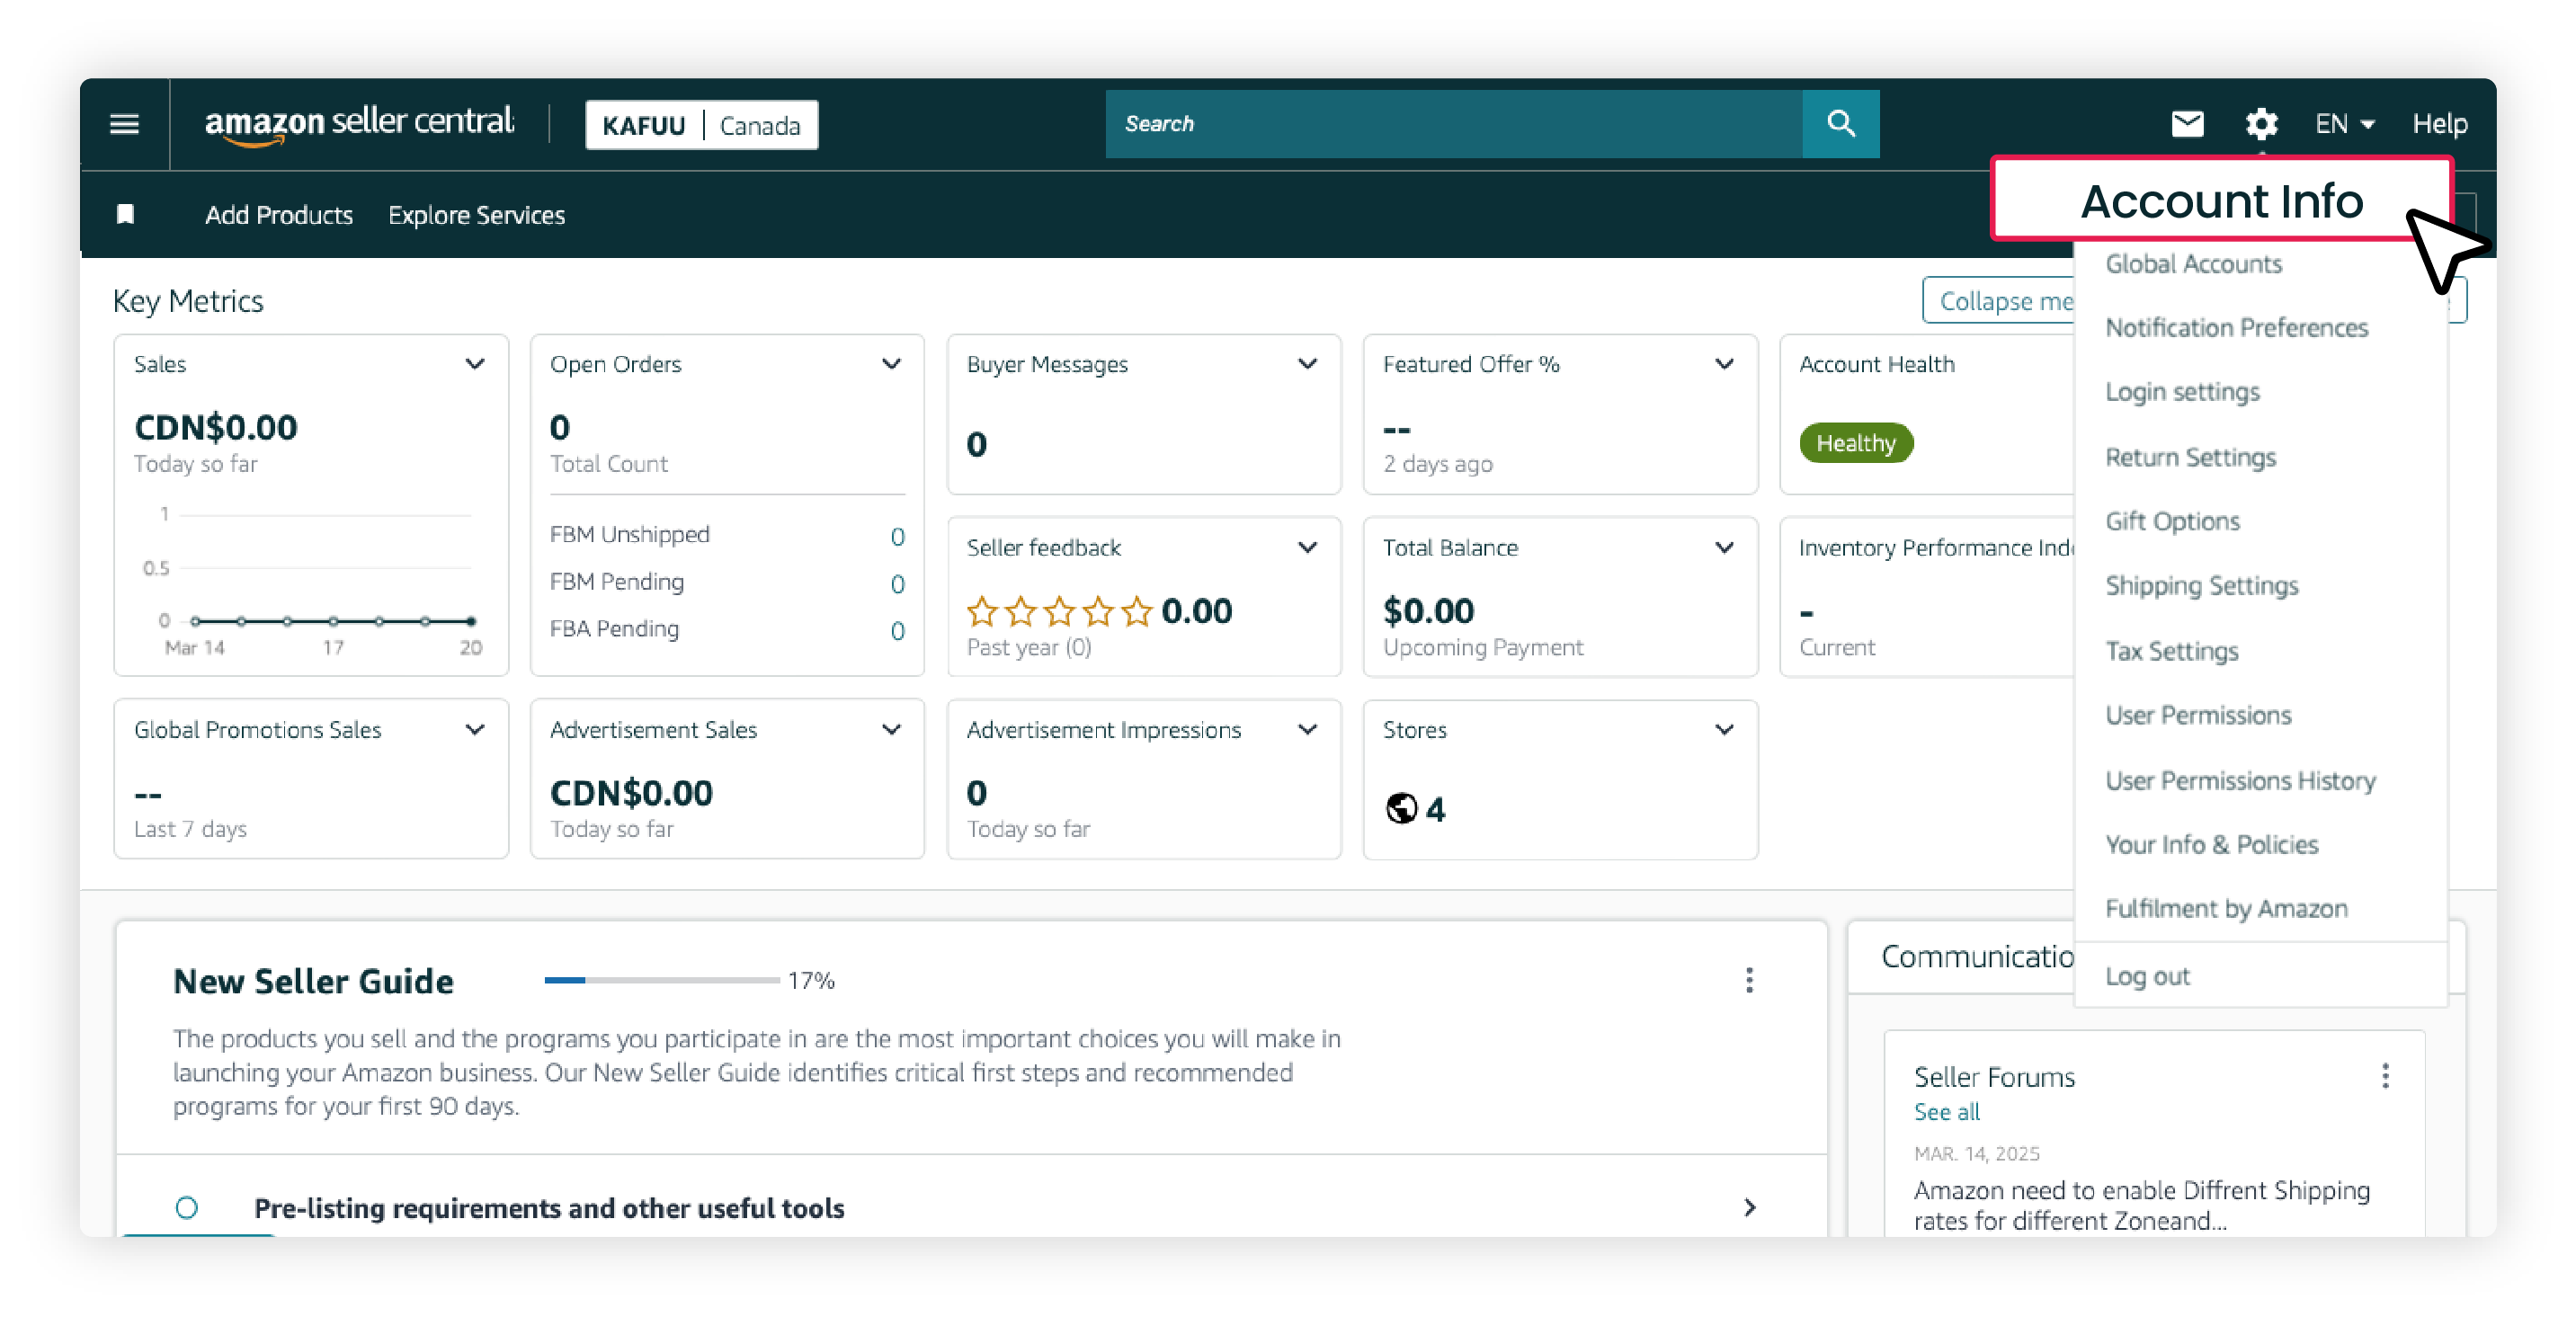Expand the Advertisement Impressions card chevron

click(1307, 730)
